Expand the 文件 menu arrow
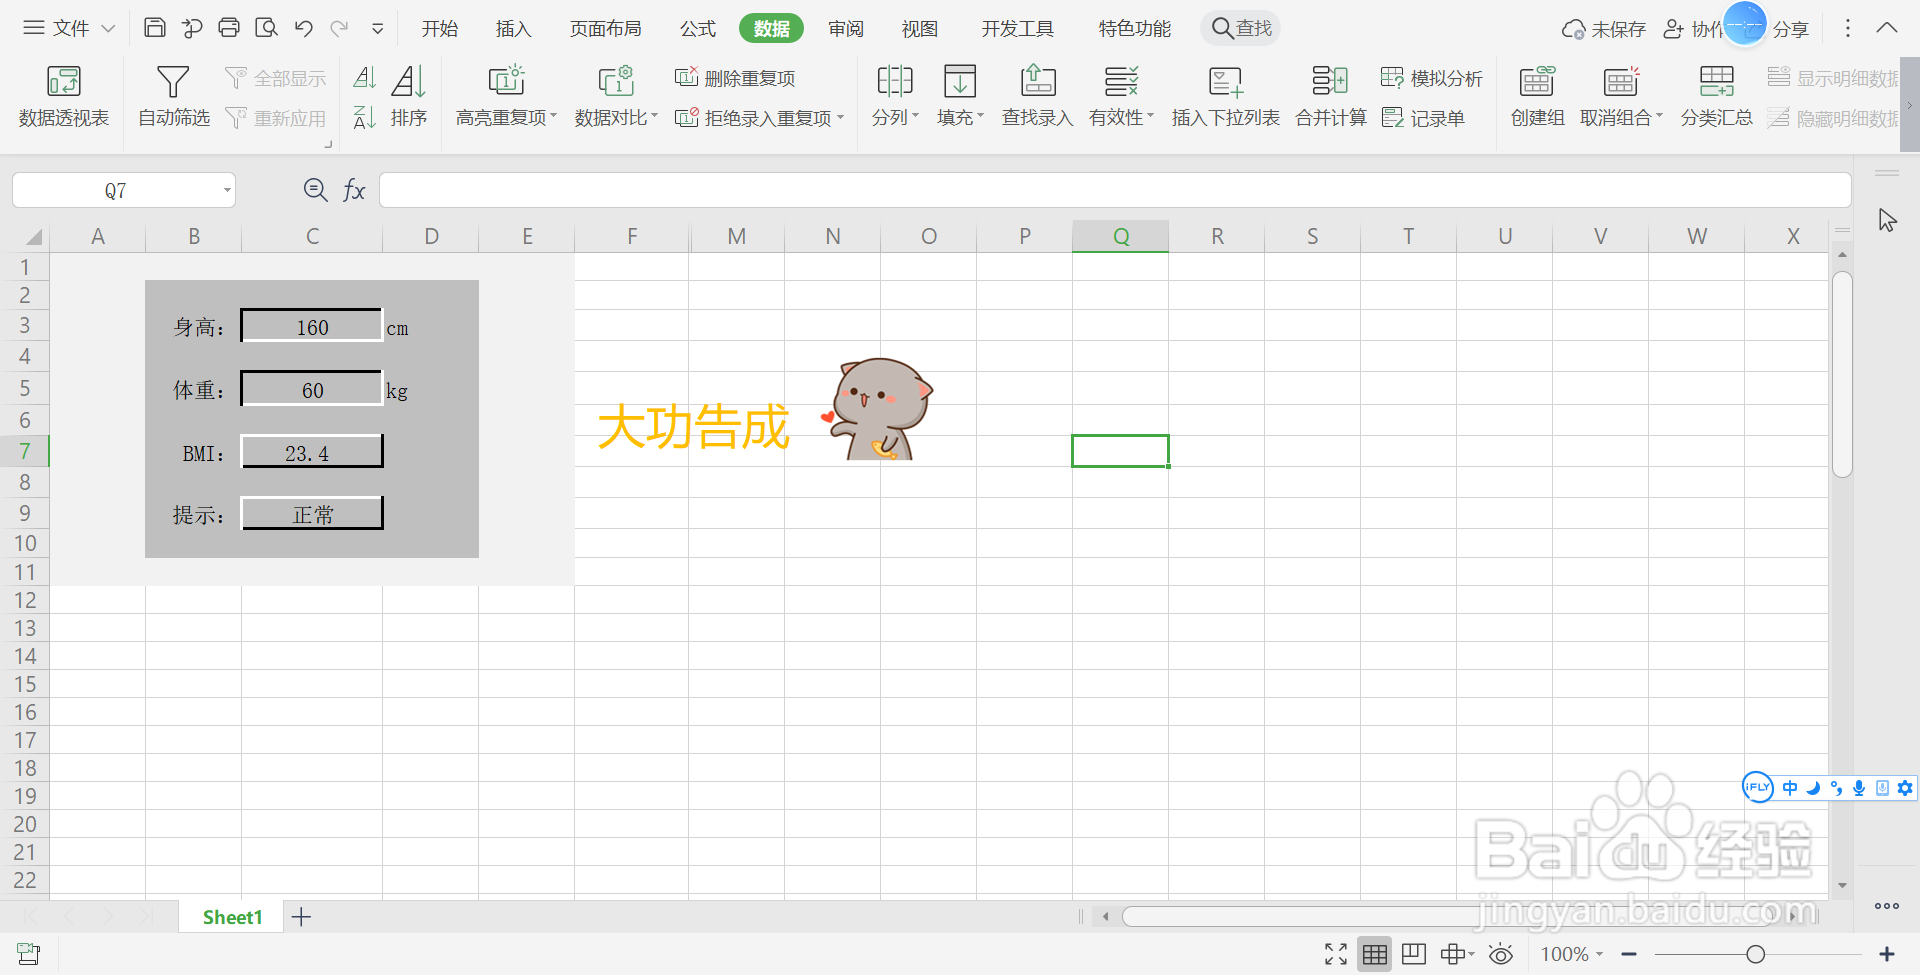This screenshot has width=1920, height=975. point(108,28)
